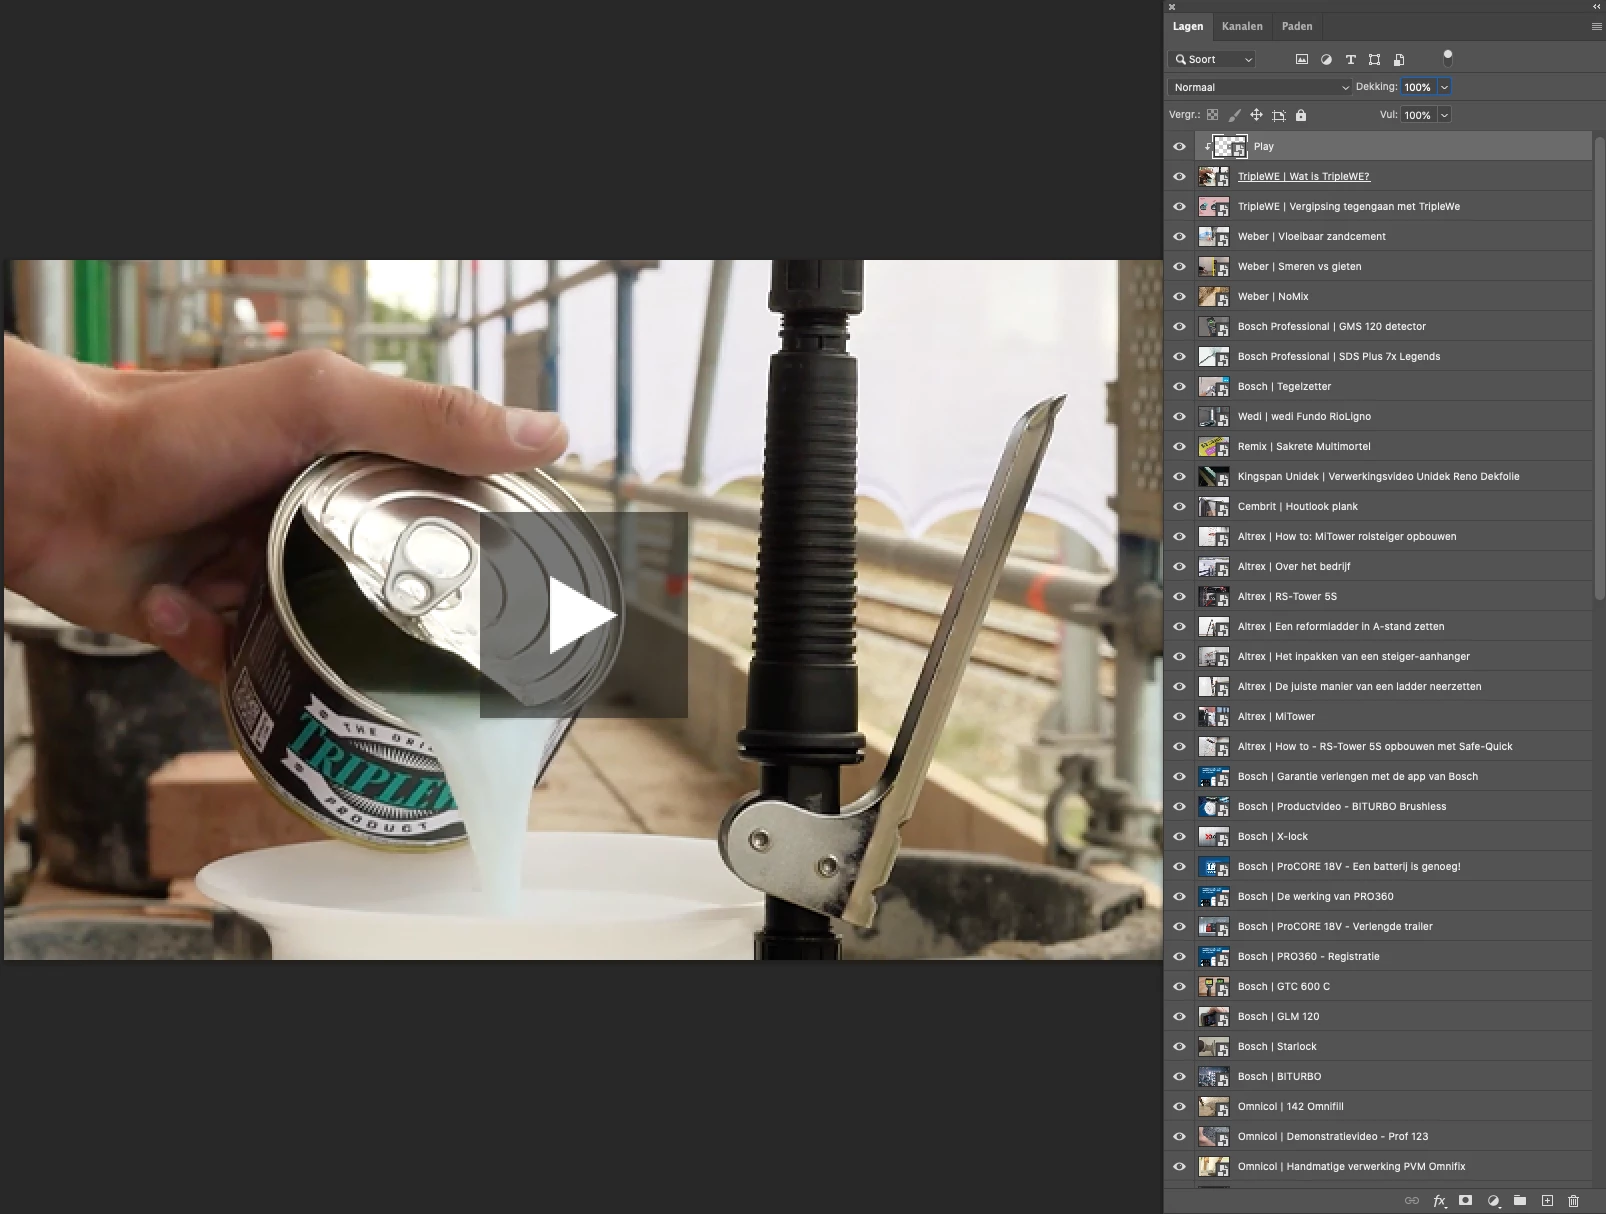
Task: Click Bosch GLM 120 layer thumbnail
Action: [1214, 1016]
